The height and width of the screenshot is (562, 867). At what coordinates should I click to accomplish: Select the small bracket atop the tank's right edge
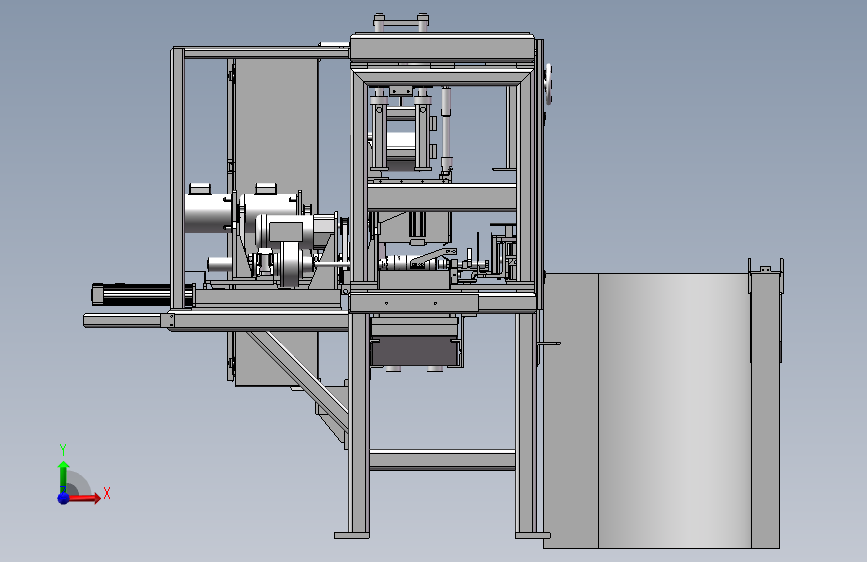tap(766, 271)
